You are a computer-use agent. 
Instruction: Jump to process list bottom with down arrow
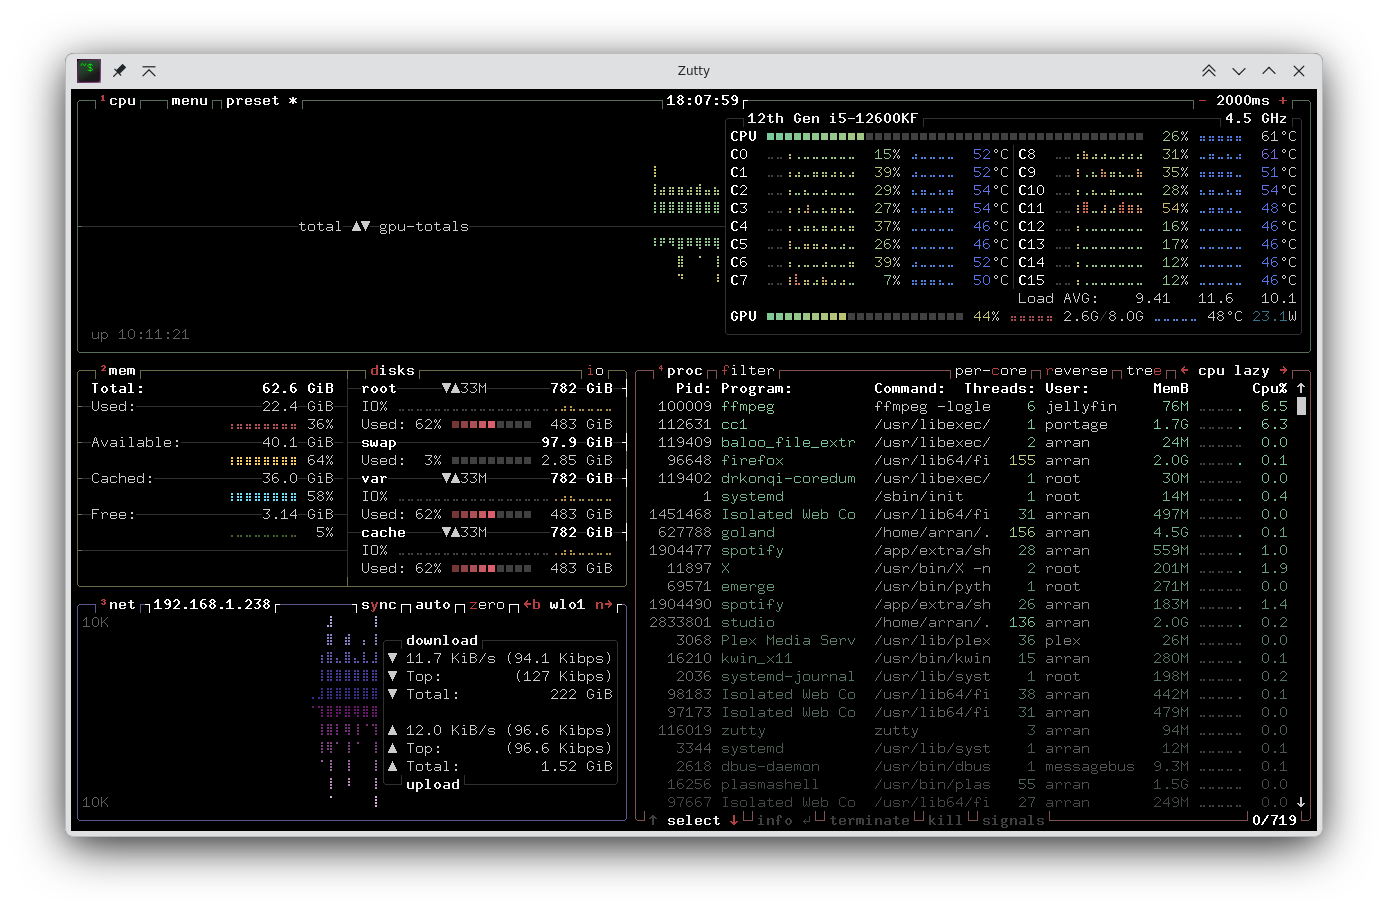click(x=1301, y=802)
